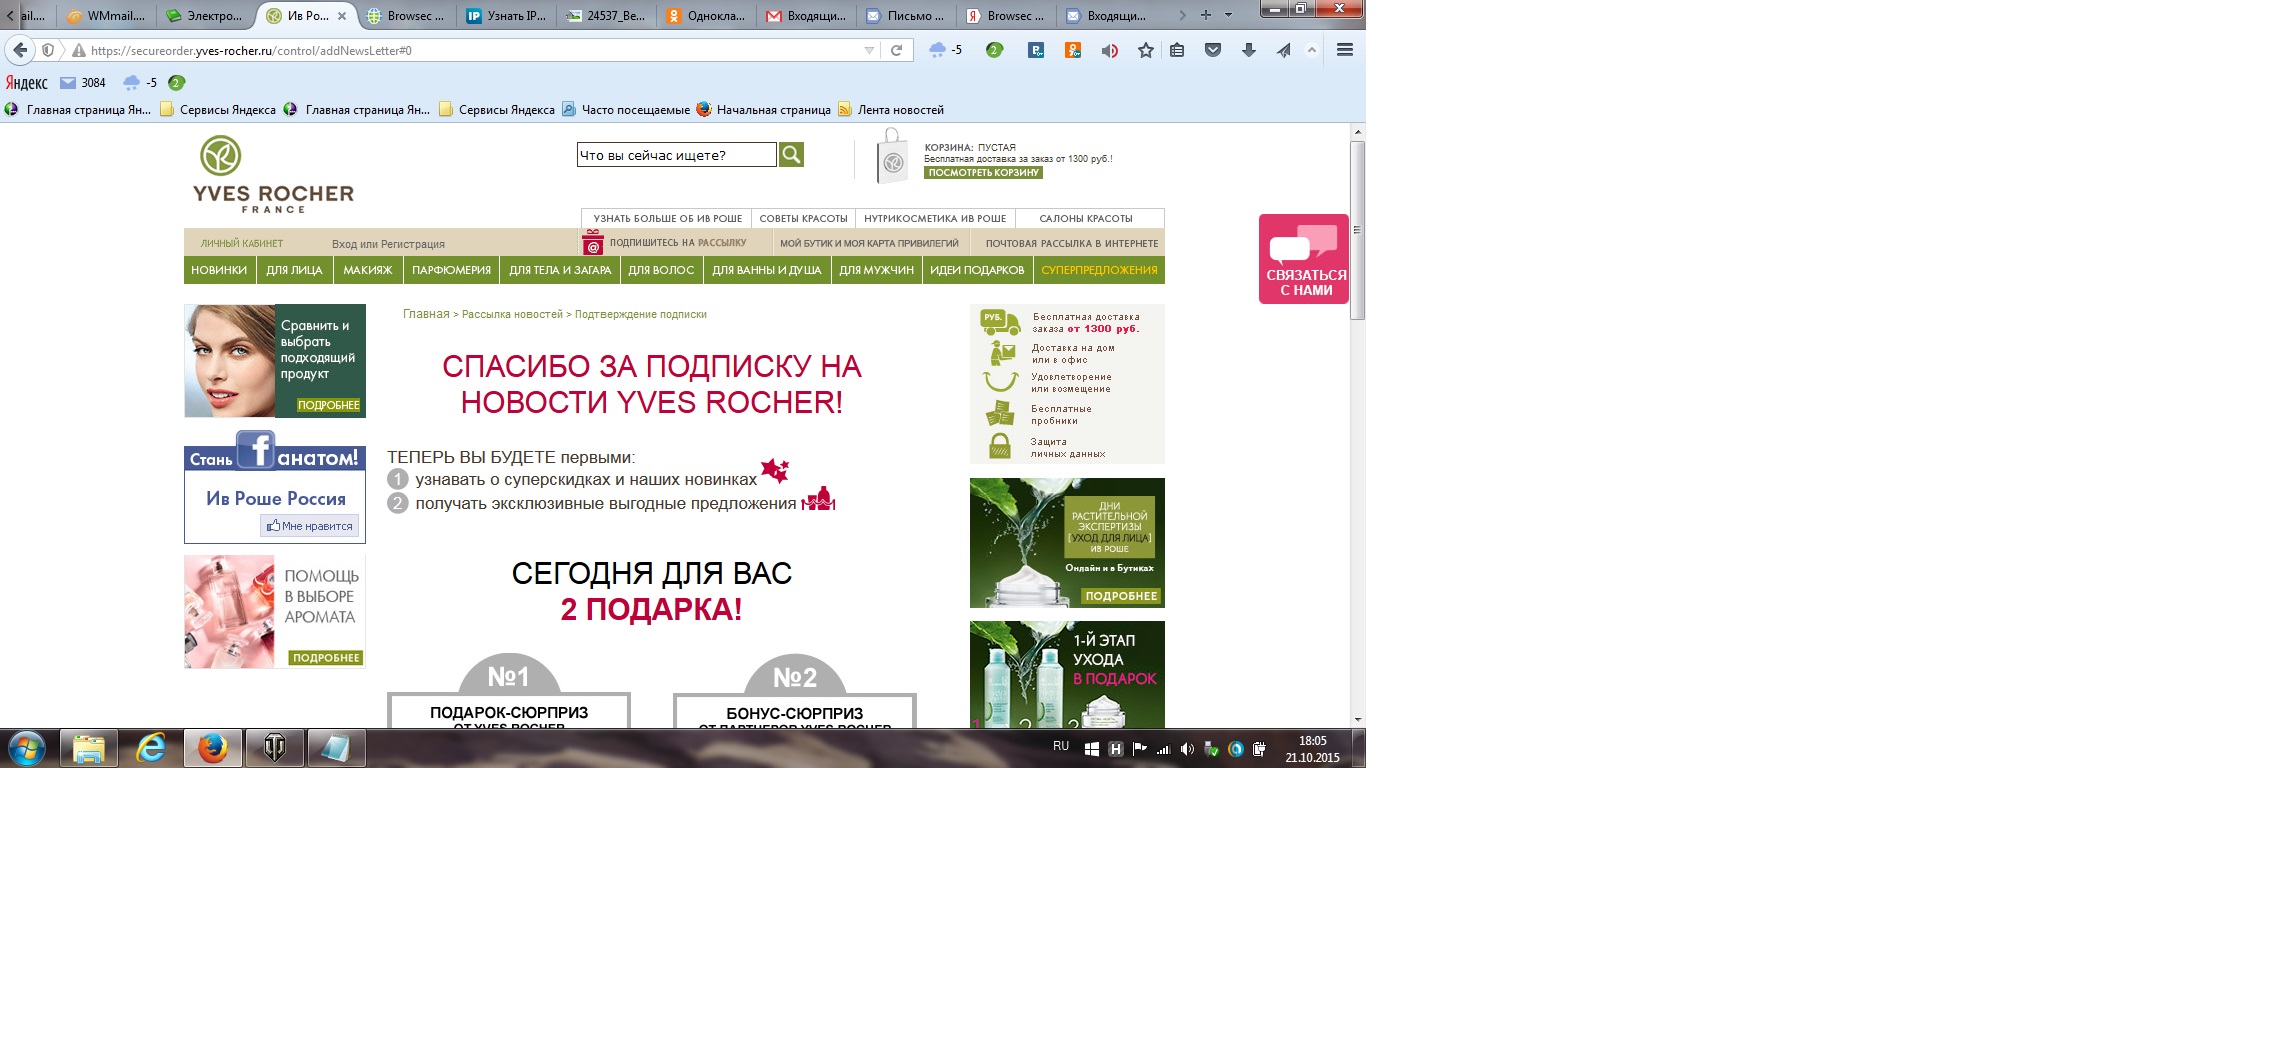Screen dimensions: 2282x1054
Task: Expand toolbar overflow caret next to send icon
Action: (1312, 50)
